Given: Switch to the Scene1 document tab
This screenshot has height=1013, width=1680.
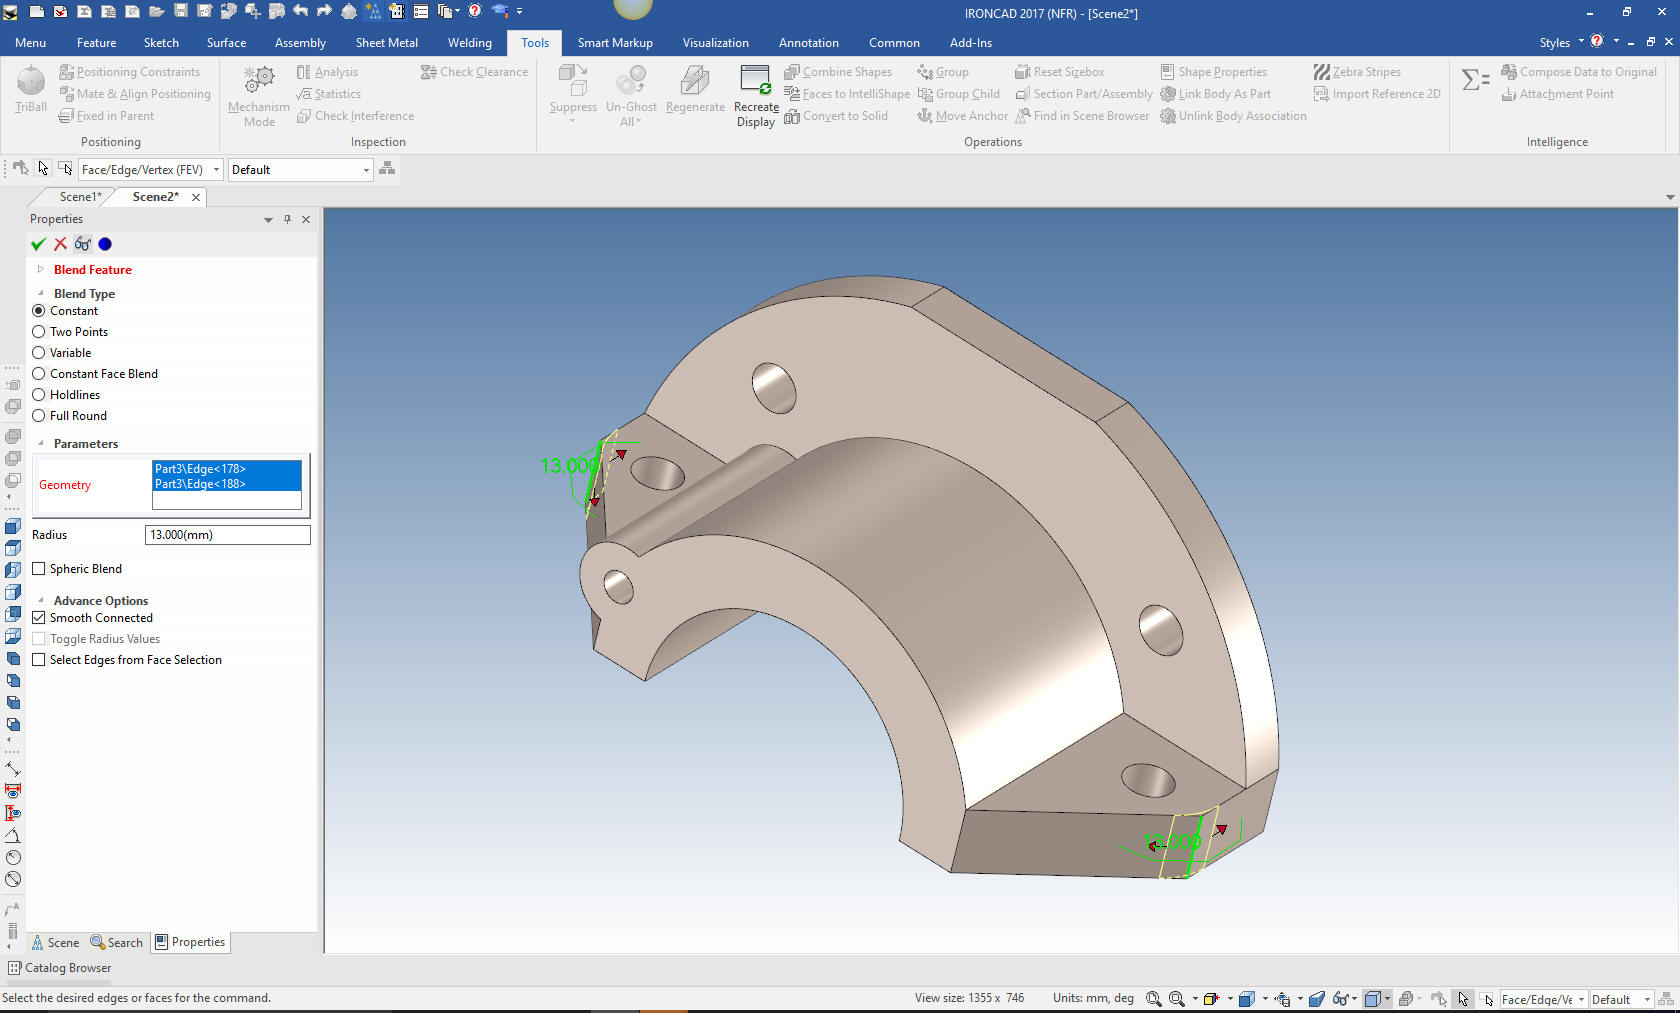Looking at the screenshot, I should 80,197.
